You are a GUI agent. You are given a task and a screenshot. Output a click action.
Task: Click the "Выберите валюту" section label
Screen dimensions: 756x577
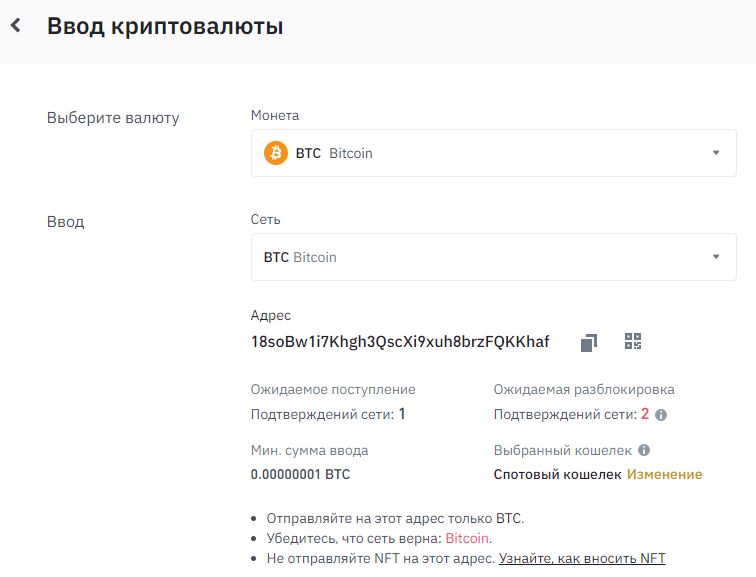tap(113, 118)
